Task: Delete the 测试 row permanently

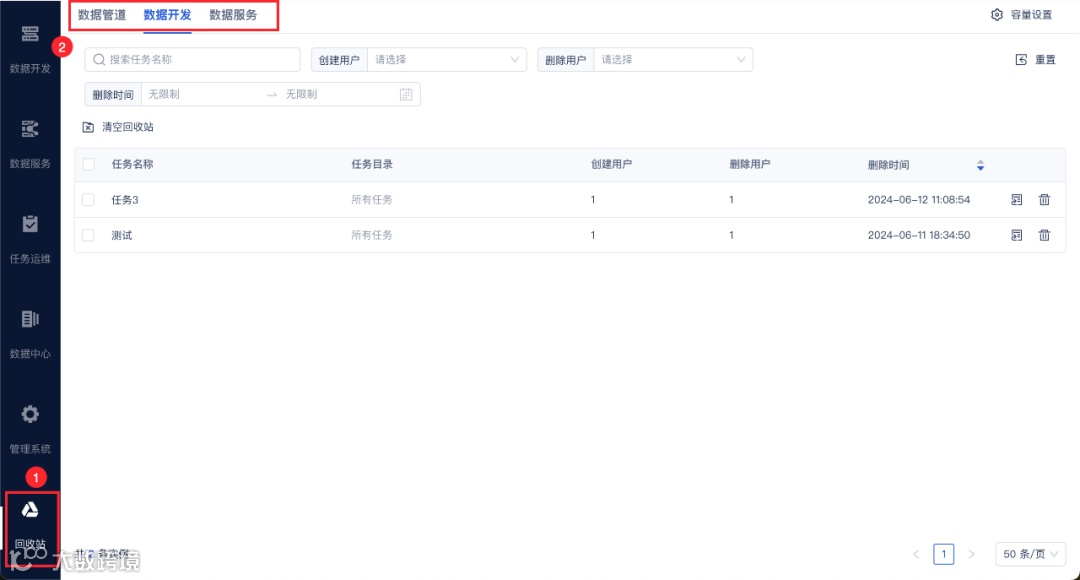Action: point(1044,235)
